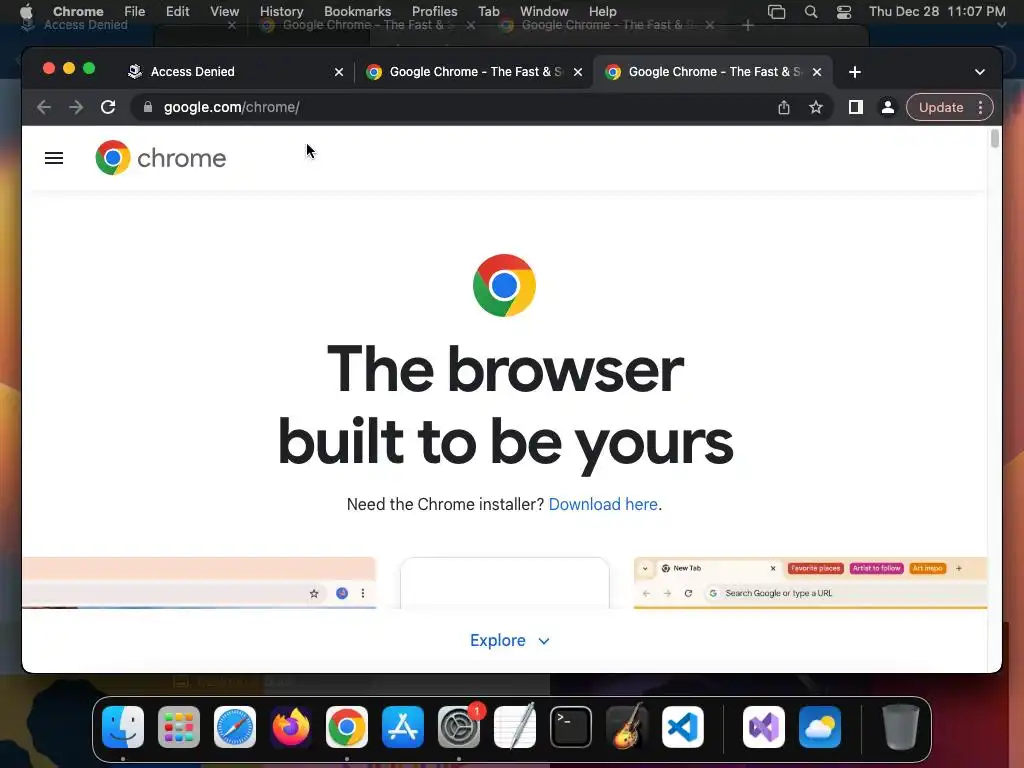Close the Access Denied tab

(x=339, y=72)
